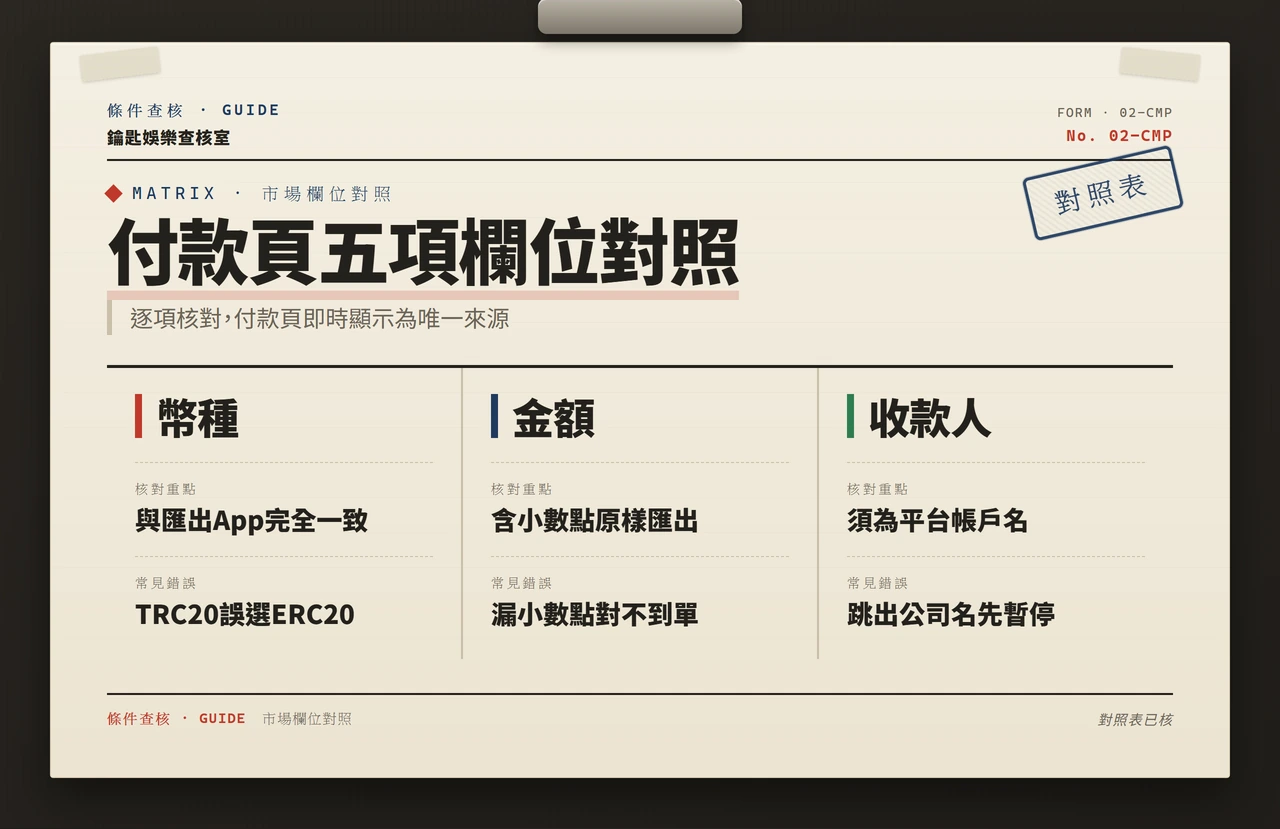
Task: Click the subtitle 逐項核對,付款頁即時顯示為唯一來源
Action: [x=319, y=319]
